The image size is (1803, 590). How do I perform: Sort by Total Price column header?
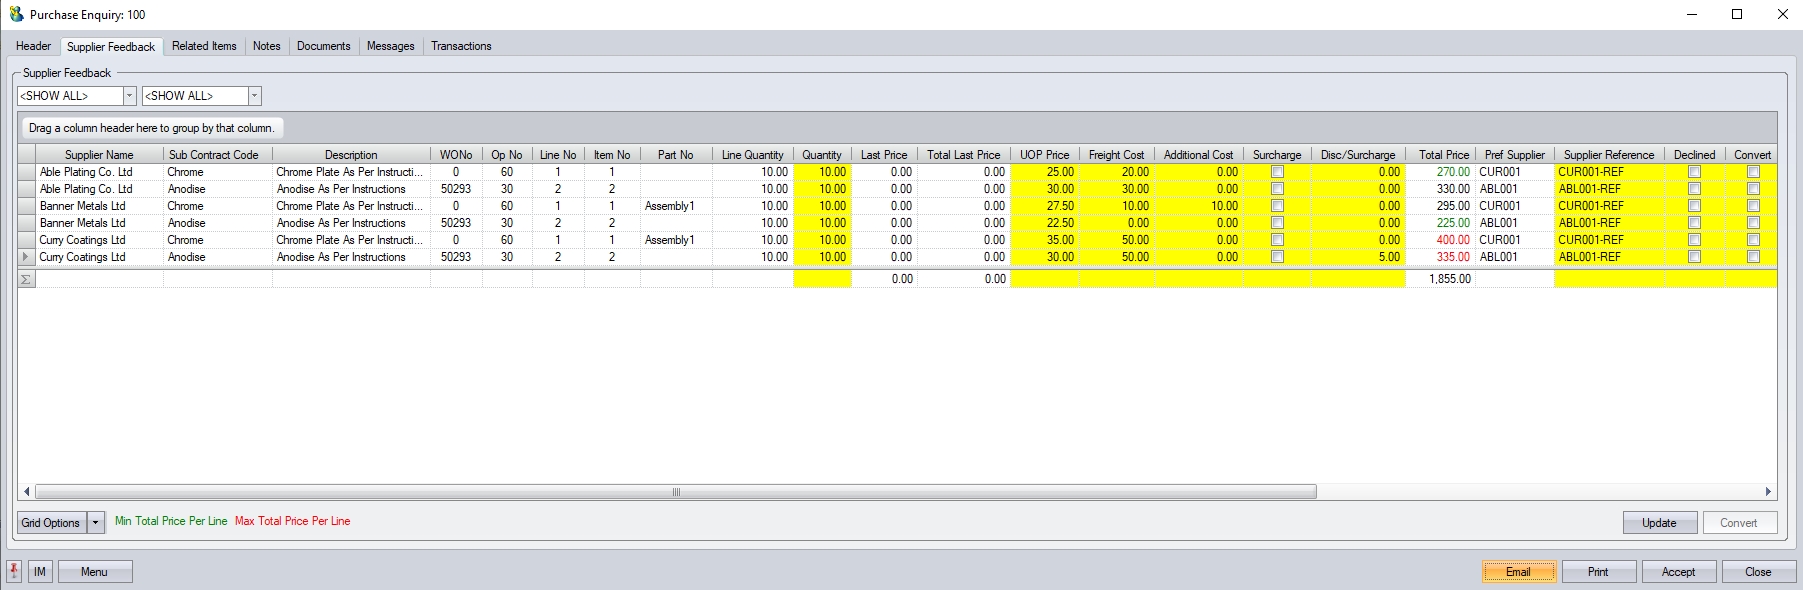pos(1443,155)
